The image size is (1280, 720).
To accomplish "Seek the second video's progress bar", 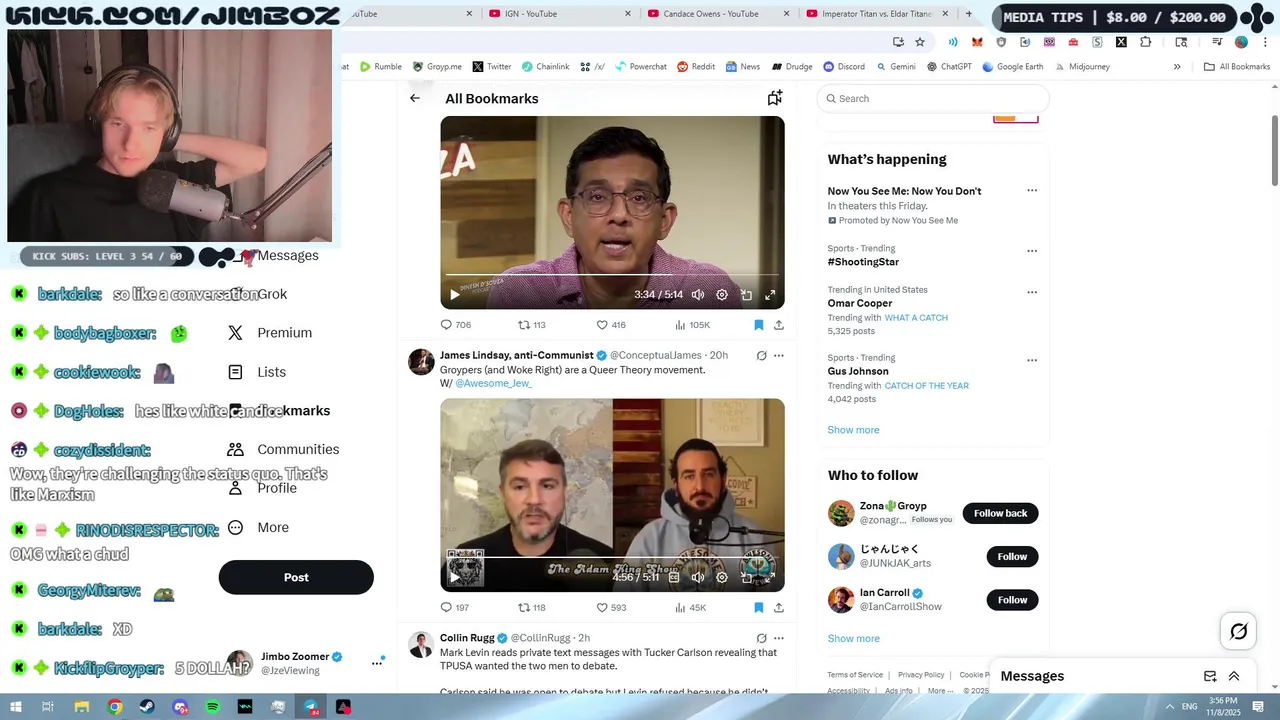I will (x=612, y=557).
